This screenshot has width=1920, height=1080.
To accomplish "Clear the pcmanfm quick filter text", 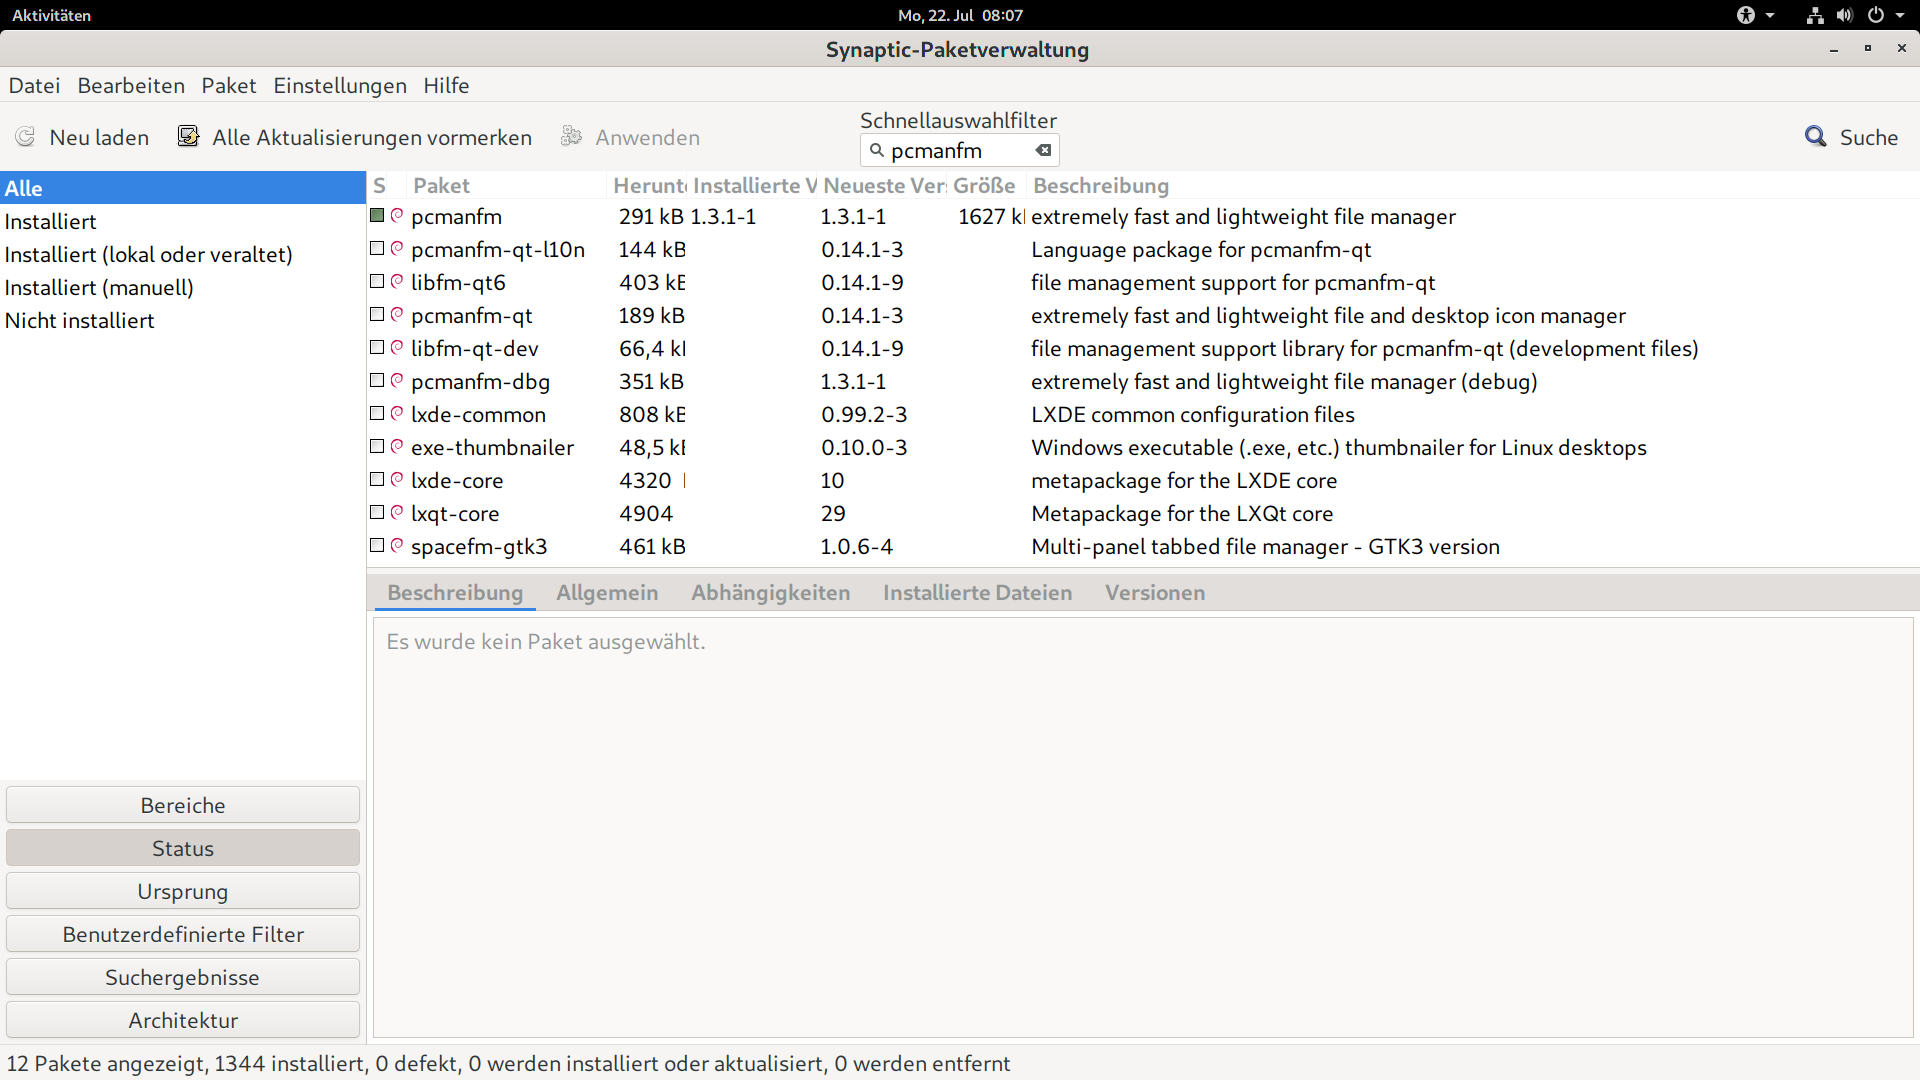I will coord(1043,151).
